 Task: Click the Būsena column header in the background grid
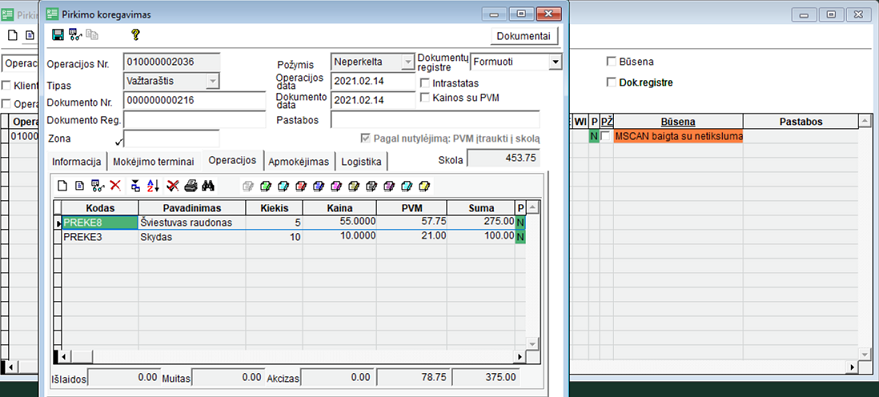pyautogui.click(x=678, y=122)
